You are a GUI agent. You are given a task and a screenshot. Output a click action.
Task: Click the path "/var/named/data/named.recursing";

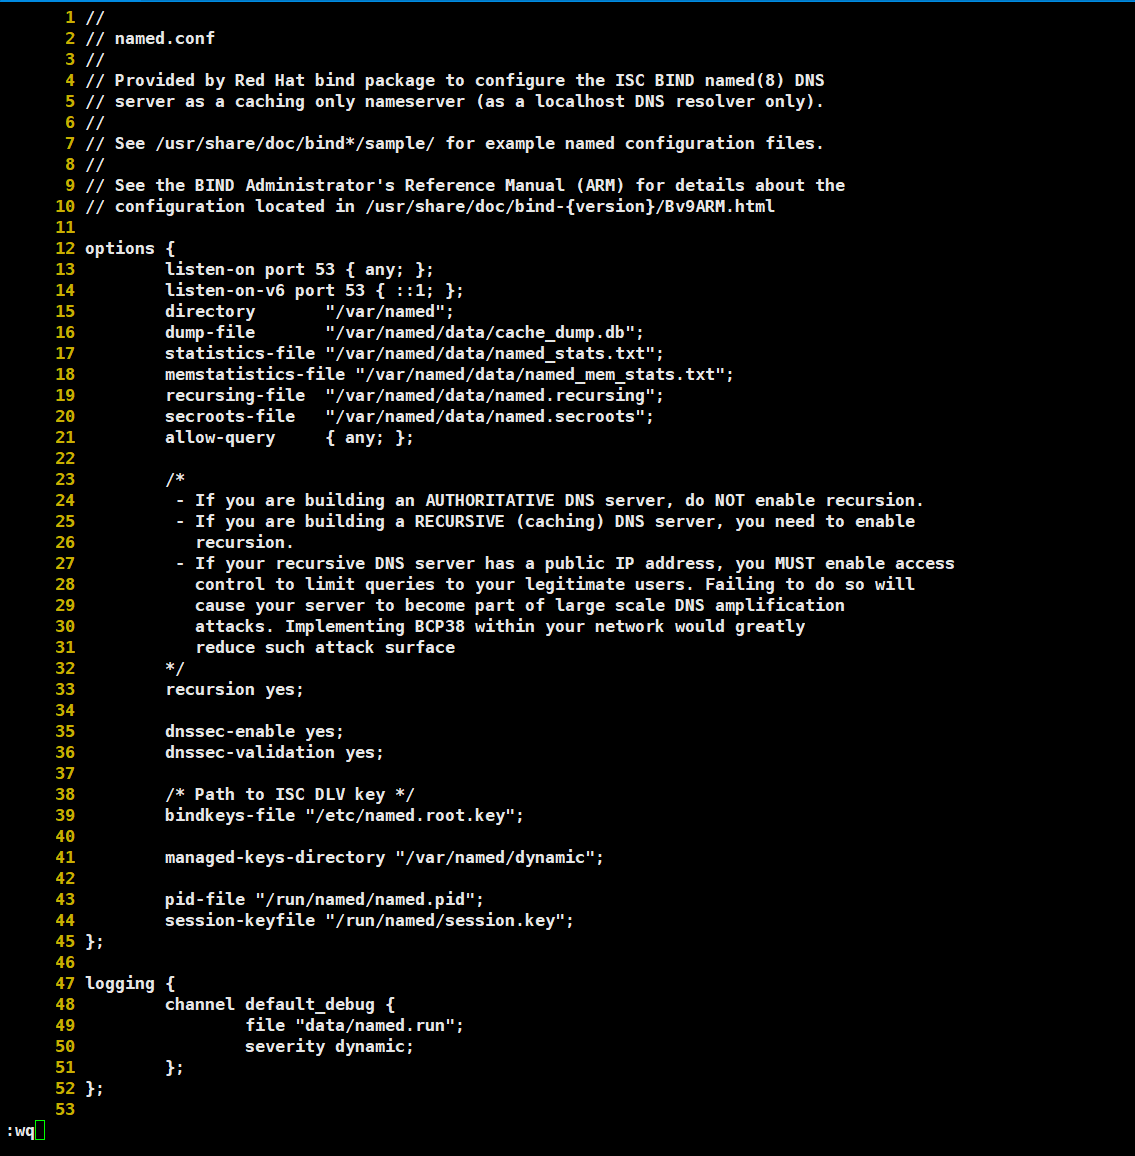(495, 396)
